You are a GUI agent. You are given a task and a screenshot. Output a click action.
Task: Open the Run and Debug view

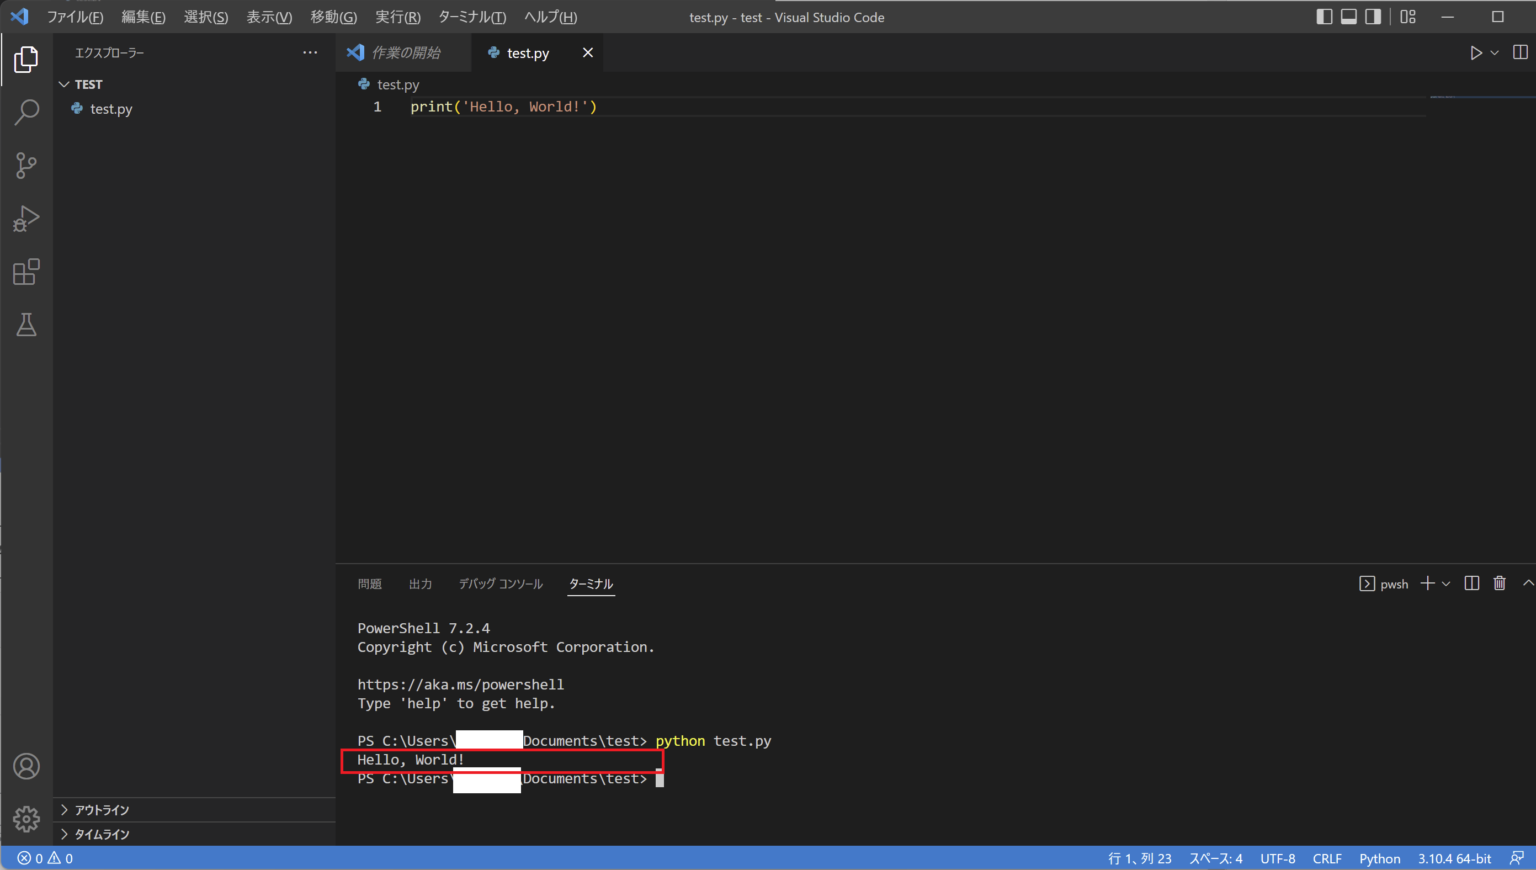pos(26,218)
